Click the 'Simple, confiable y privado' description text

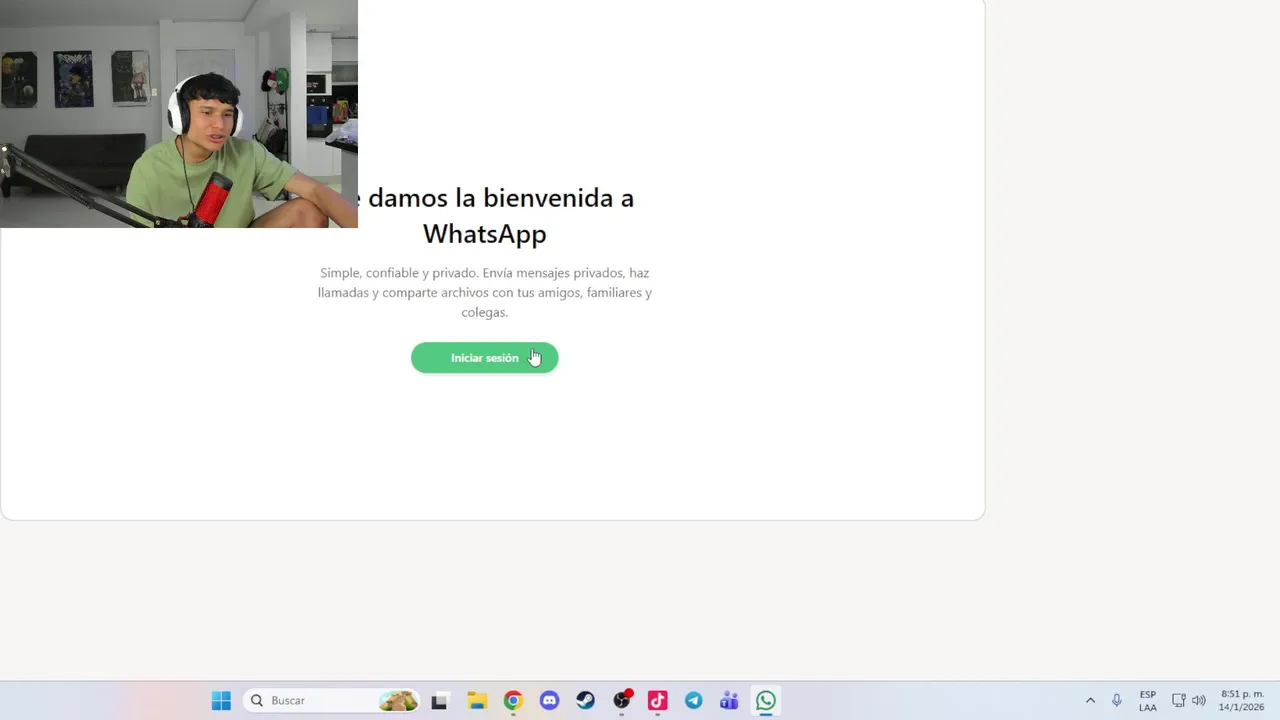[x=485, y=292]
